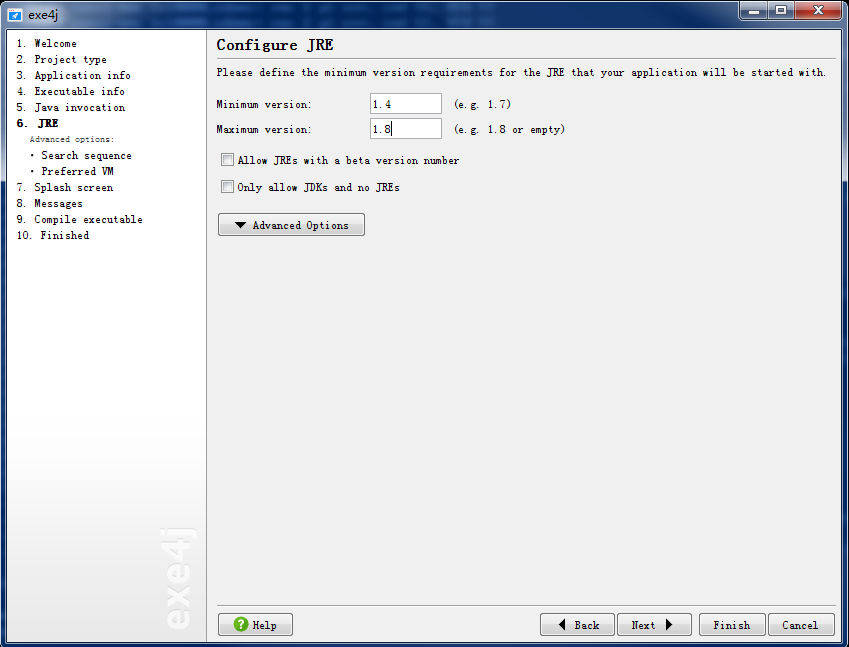Go to step 7 Splash screen
Image resolution: width=849 pixels, height=647 pixels.
pos(65,187)
